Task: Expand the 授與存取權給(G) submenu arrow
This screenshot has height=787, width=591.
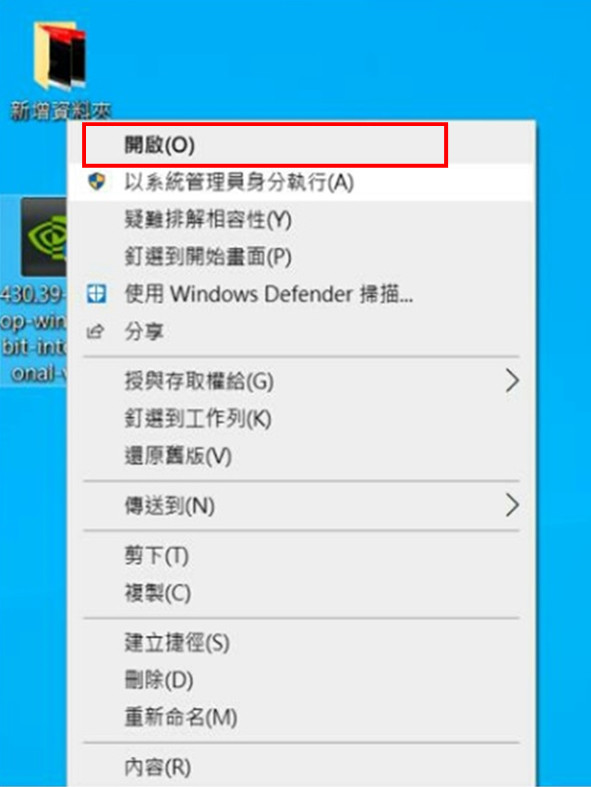Action: 512,381
